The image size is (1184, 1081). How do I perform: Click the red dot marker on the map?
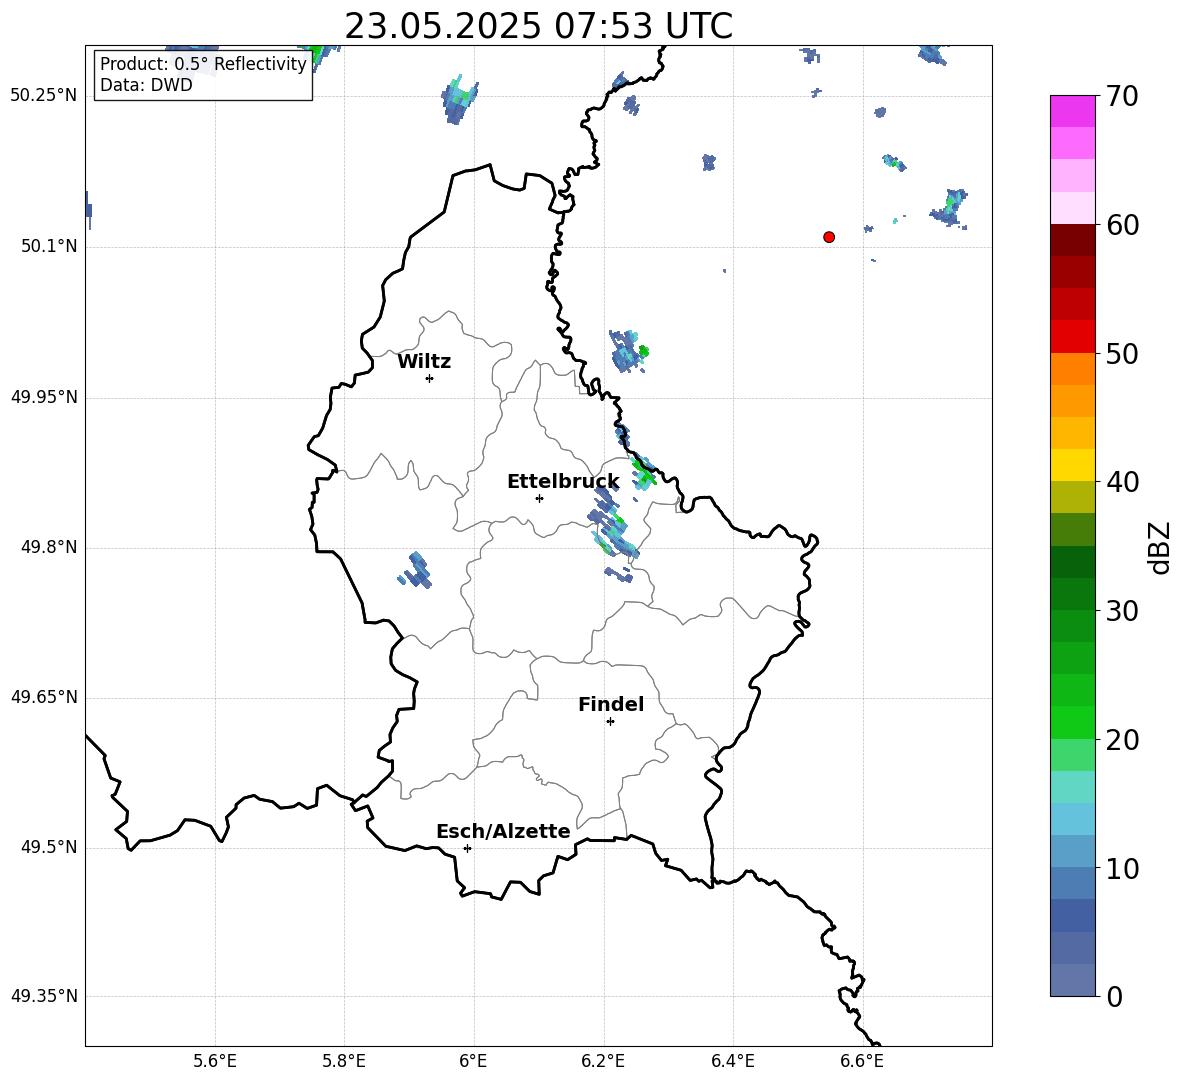coord(828,237)
